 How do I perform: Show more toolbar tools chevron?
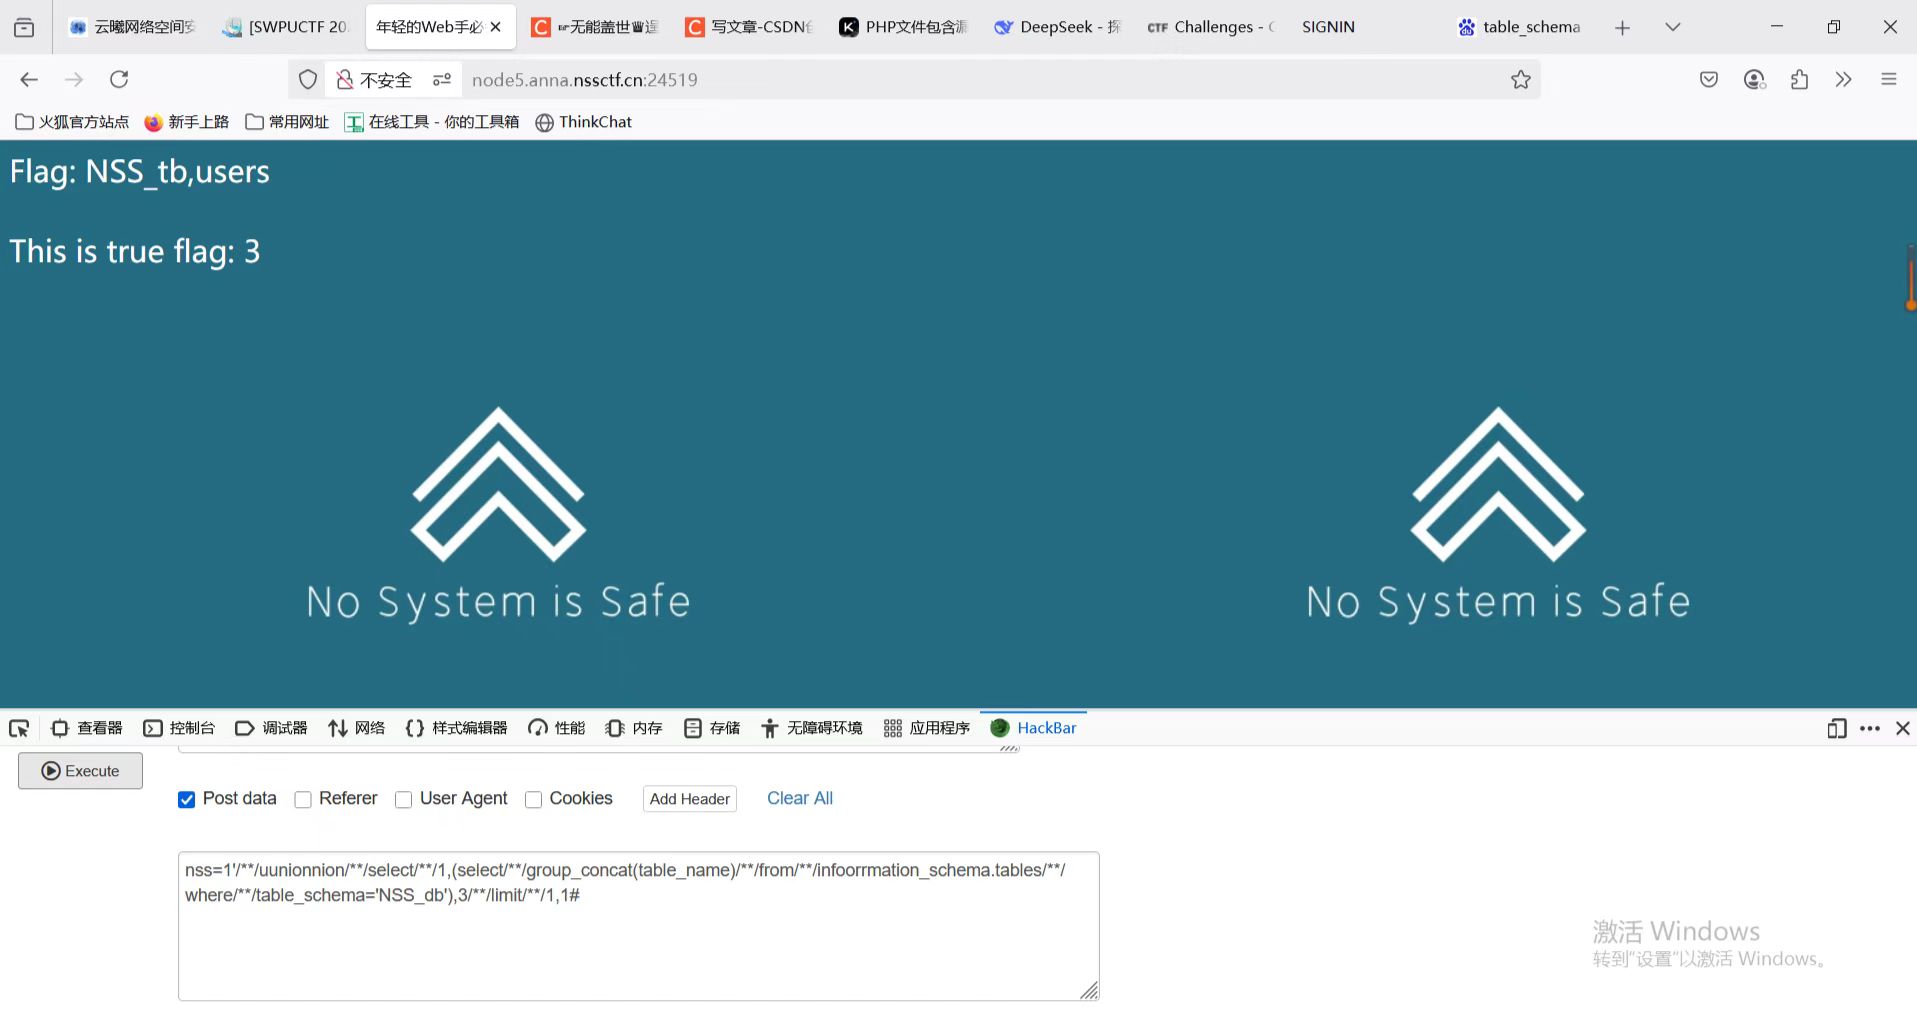click(x=1843, y=79)
